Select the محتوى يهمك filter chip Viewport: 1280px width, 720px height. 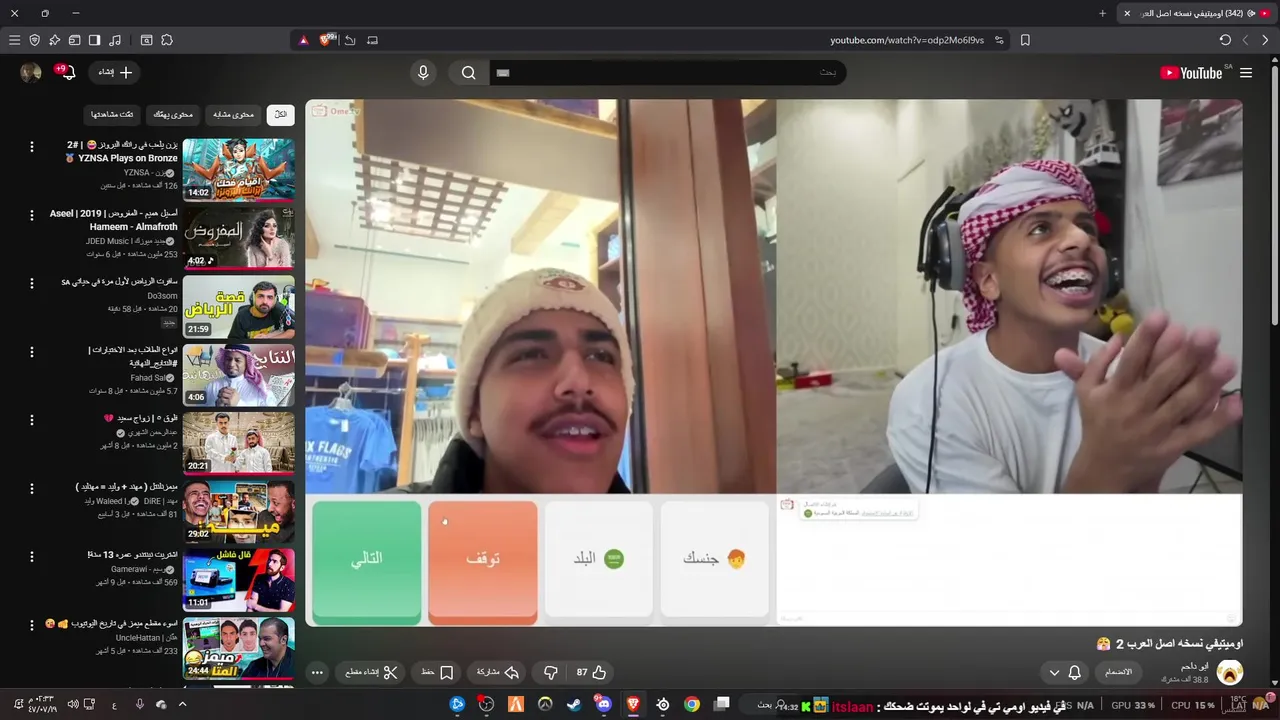173,114
